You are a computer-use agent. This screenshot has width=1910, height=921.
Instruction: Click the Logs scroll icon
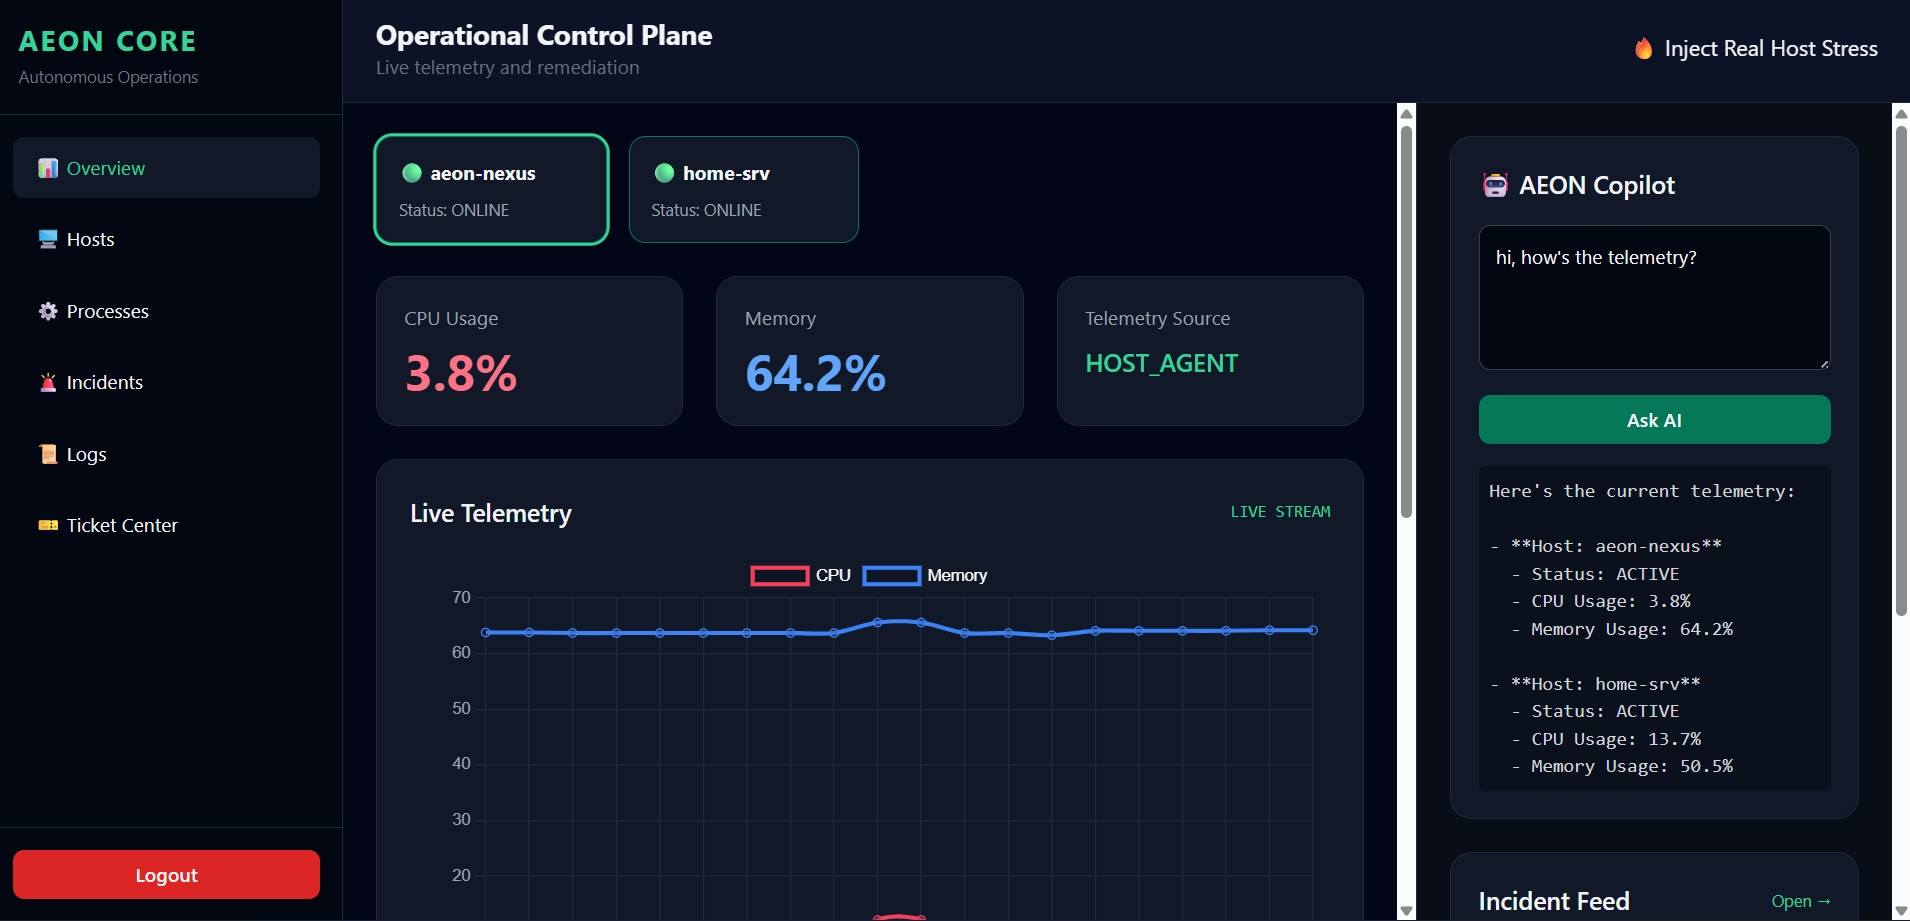click(48, 454)
